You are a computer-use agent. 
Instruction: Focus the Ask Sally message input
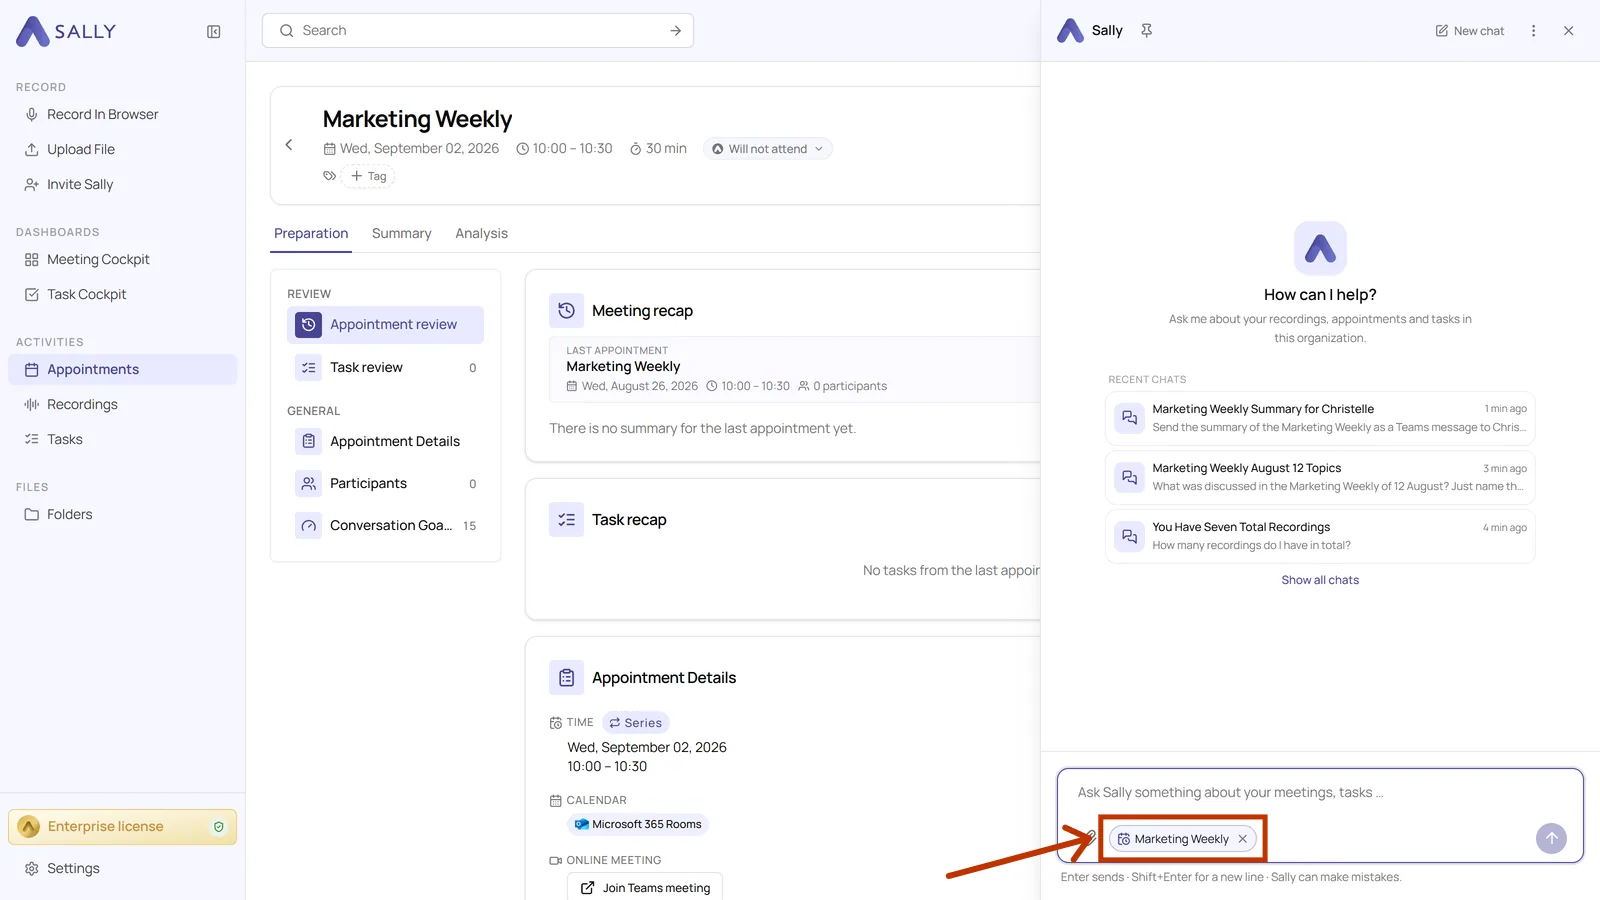tap(1320, 793)
